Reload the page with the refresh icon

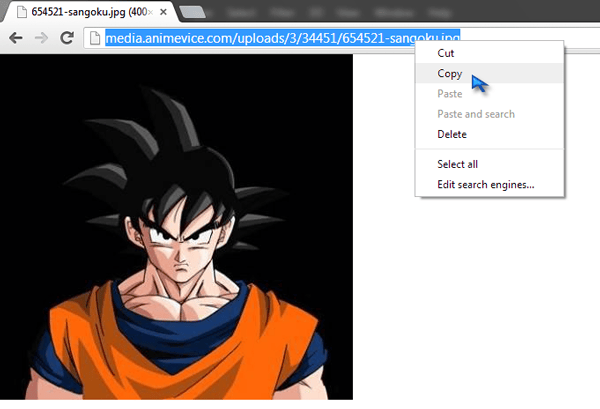tap(67, 37)
